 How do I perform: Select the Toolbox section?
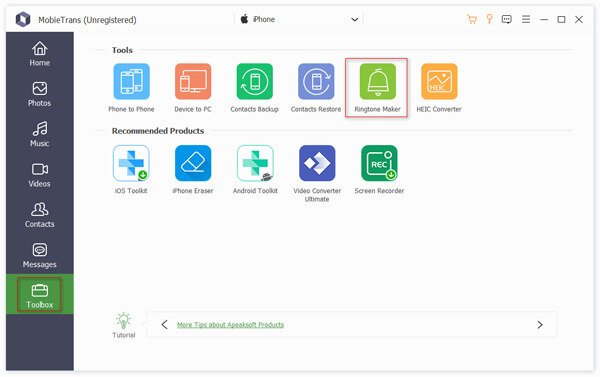[x=40, y=294]
